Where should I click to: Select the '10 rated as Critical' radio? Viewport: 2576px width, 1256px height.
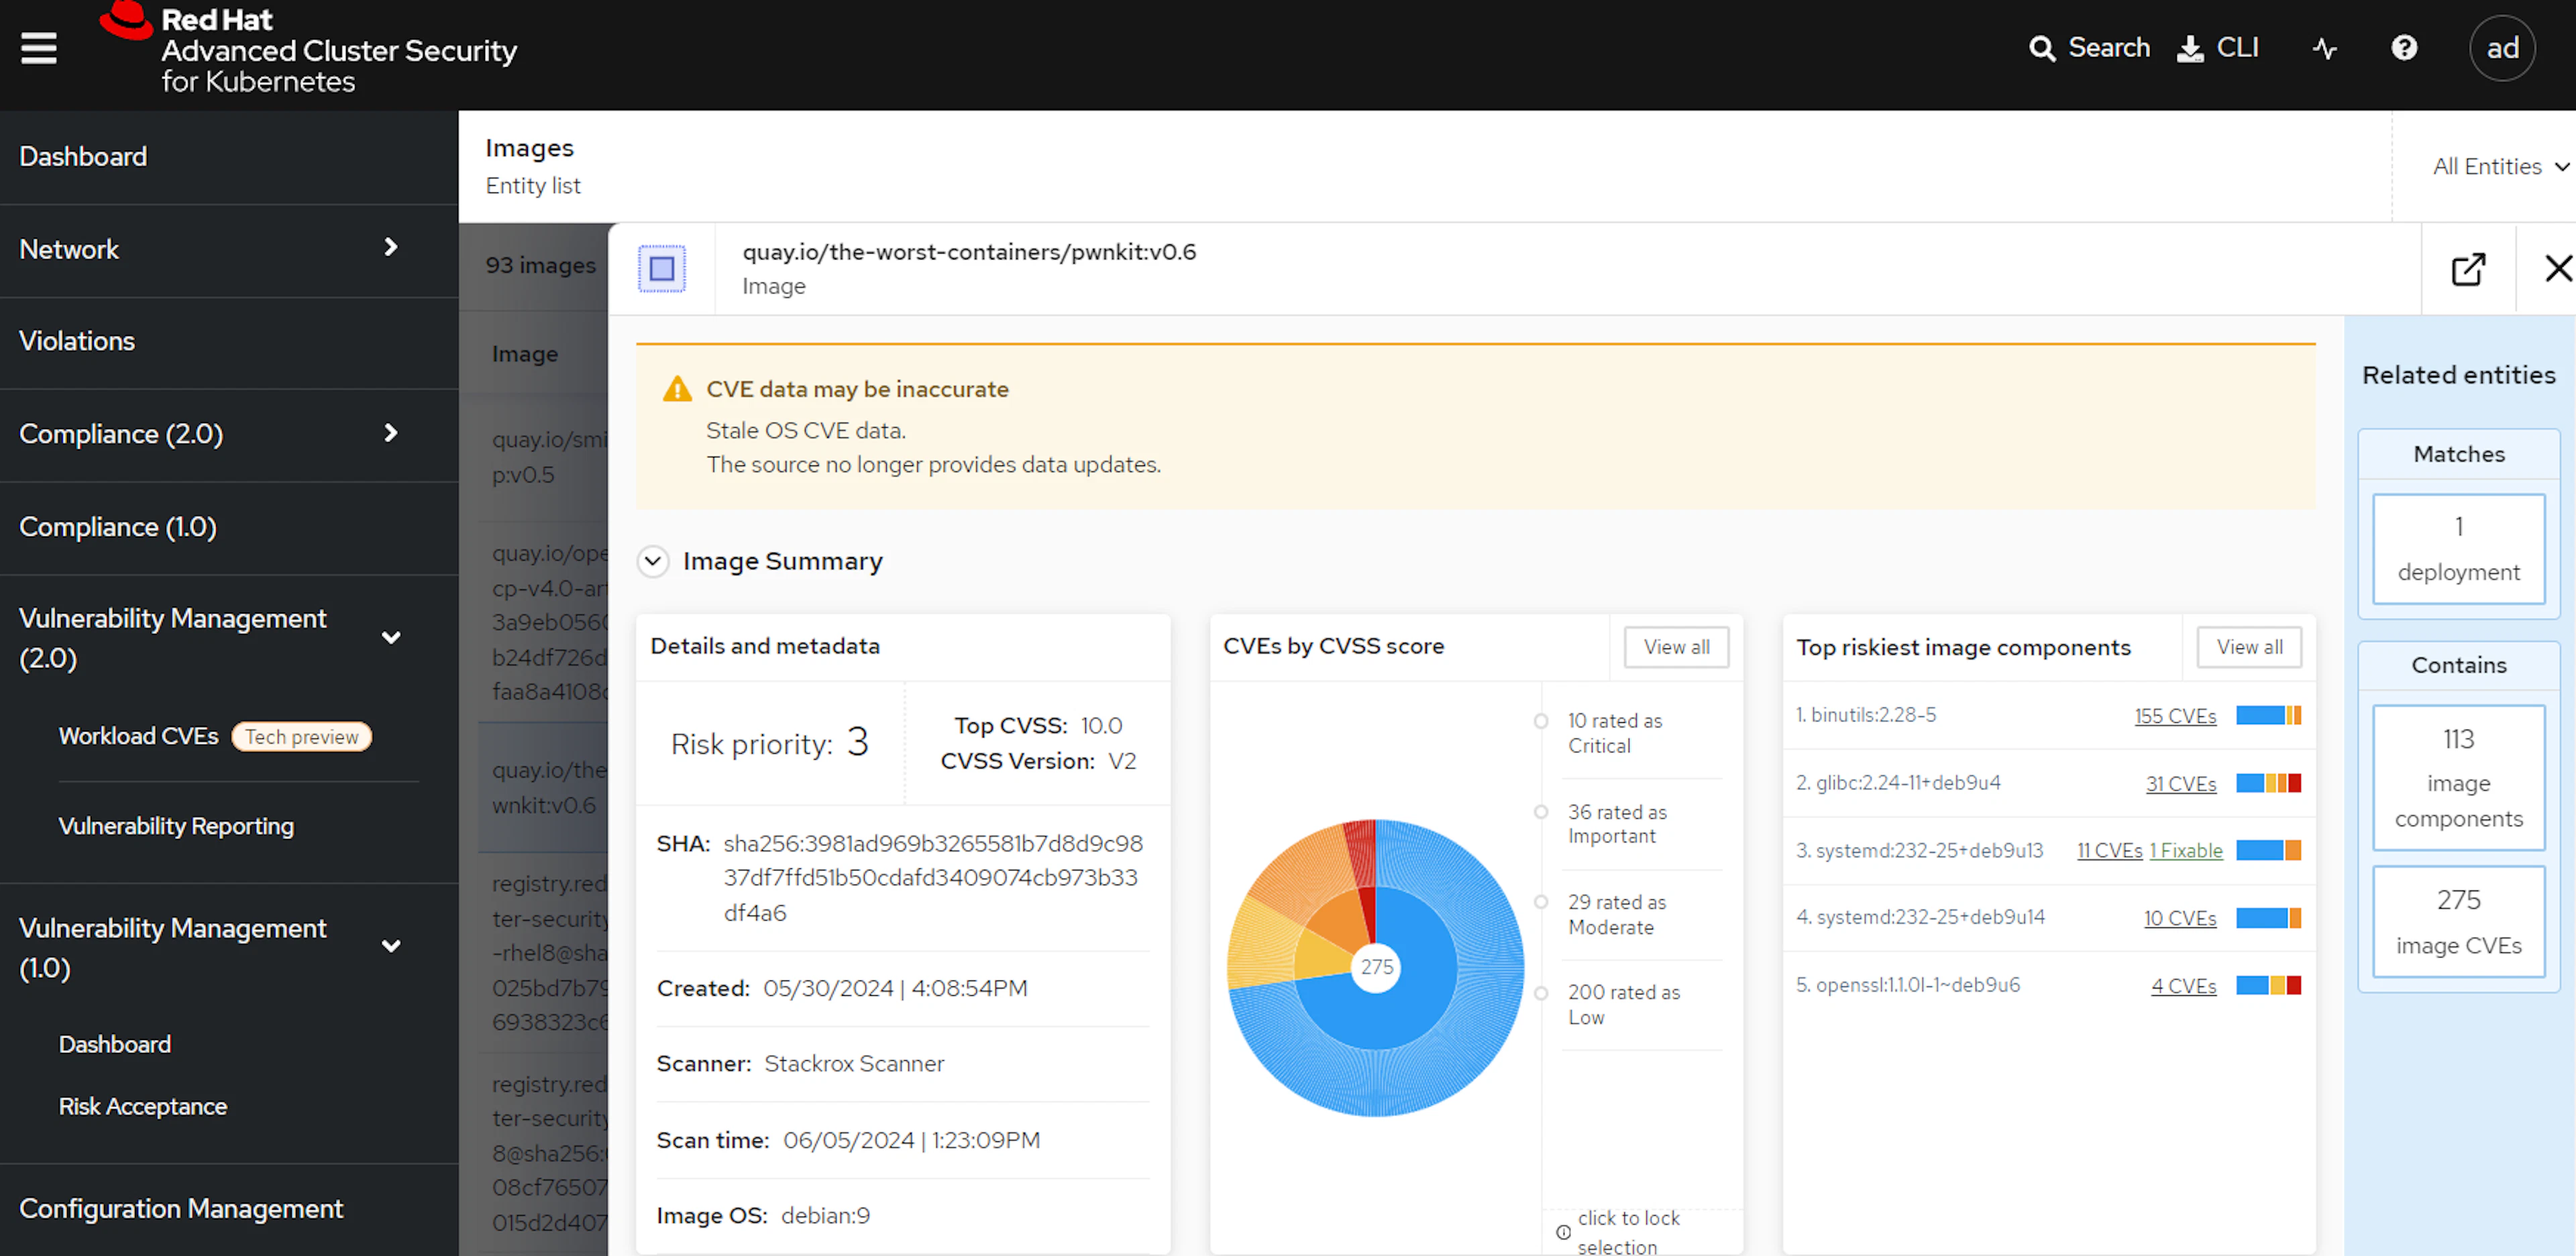[x=1541, y=722]
